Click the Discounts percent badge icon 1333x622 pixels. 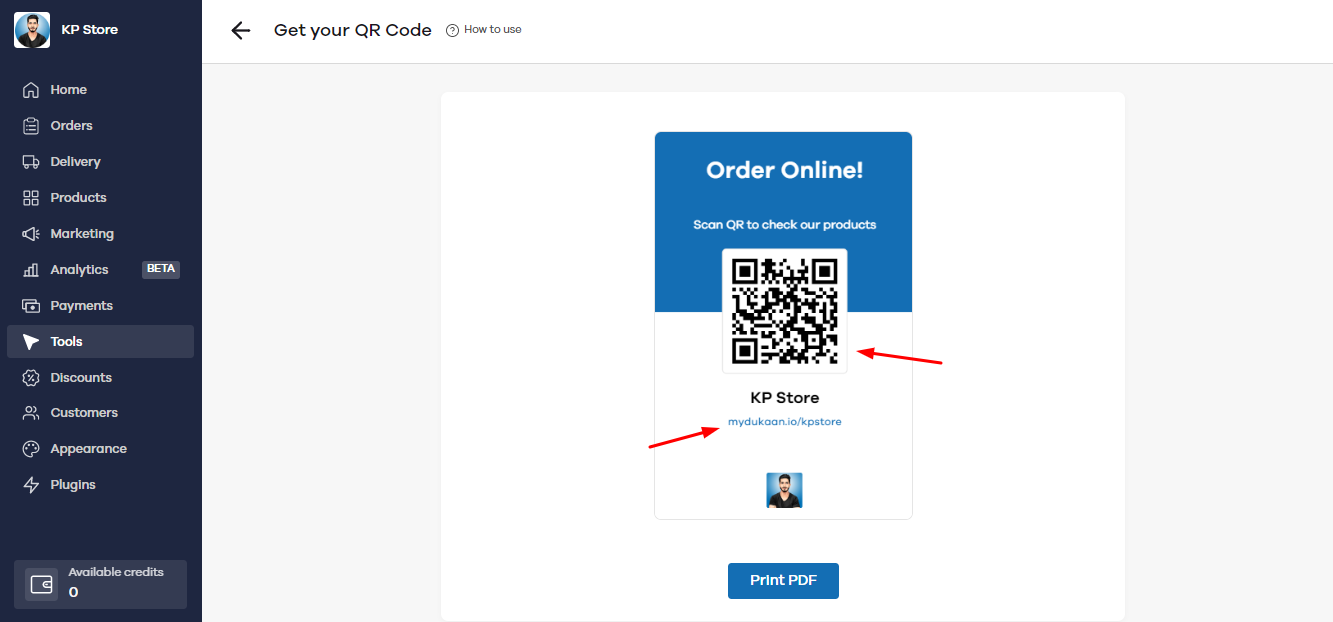pyautogui.click(x=31, y=378)
